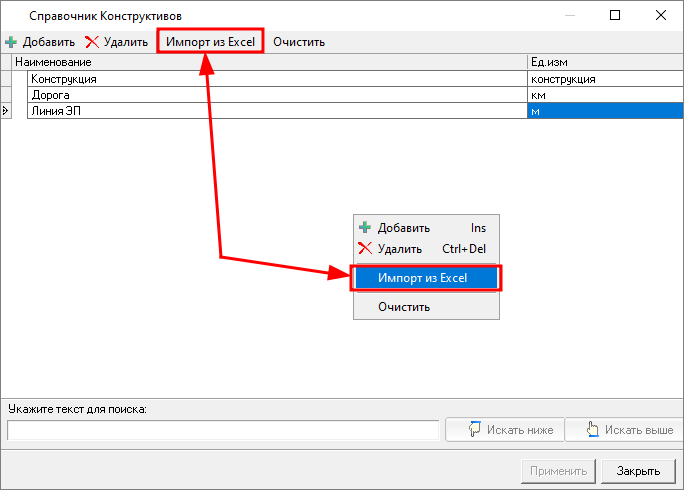Choose Импорт из Excel from context menu
684x490 pixels.
[x=426, y=278]
